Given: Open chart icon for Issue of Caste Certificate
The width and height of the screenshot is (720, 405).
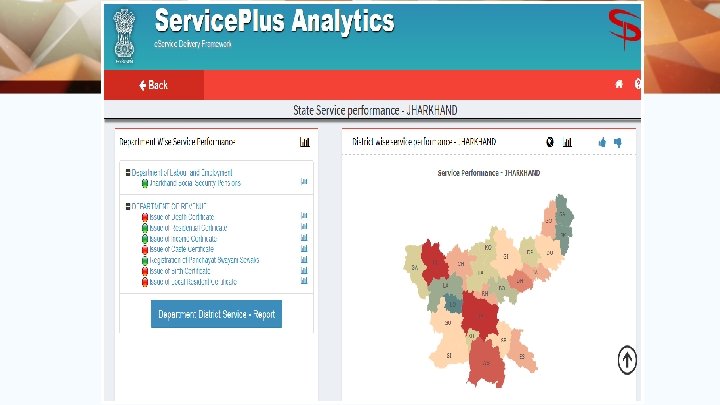Looking at the screenshot, I should [304, 248].
